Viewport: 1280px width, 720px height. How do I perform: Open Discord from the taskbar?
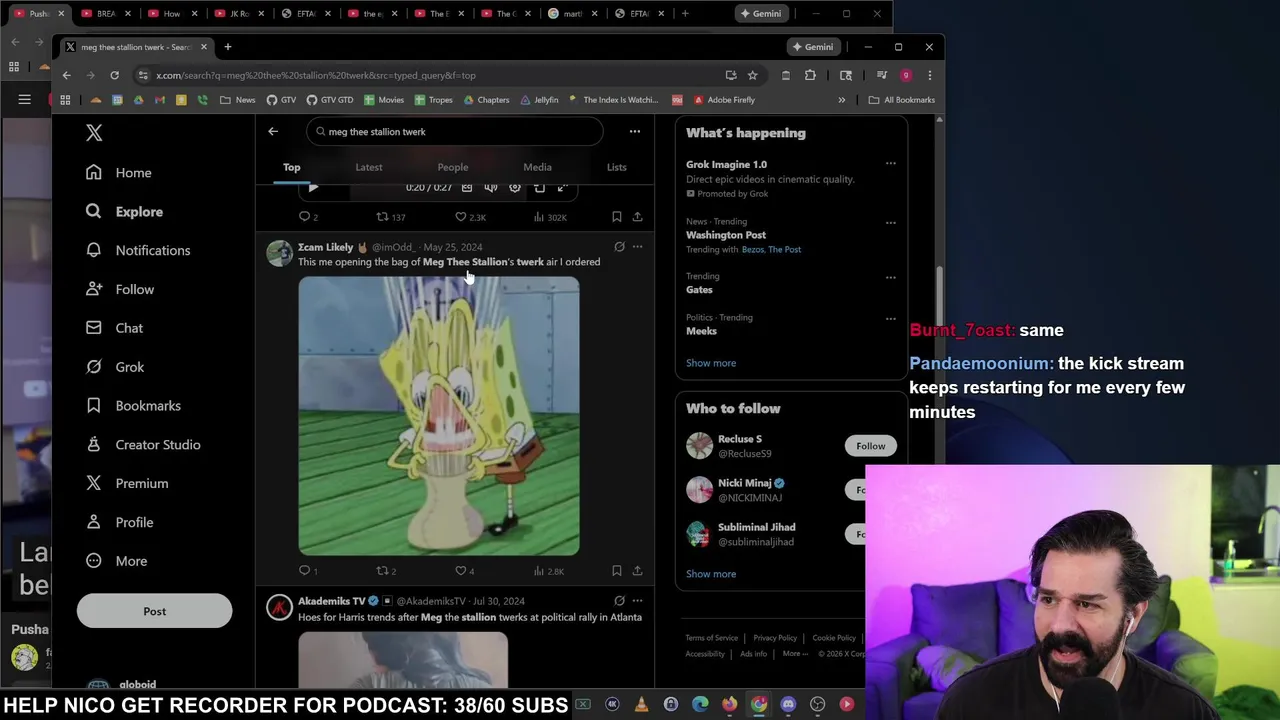788,704
